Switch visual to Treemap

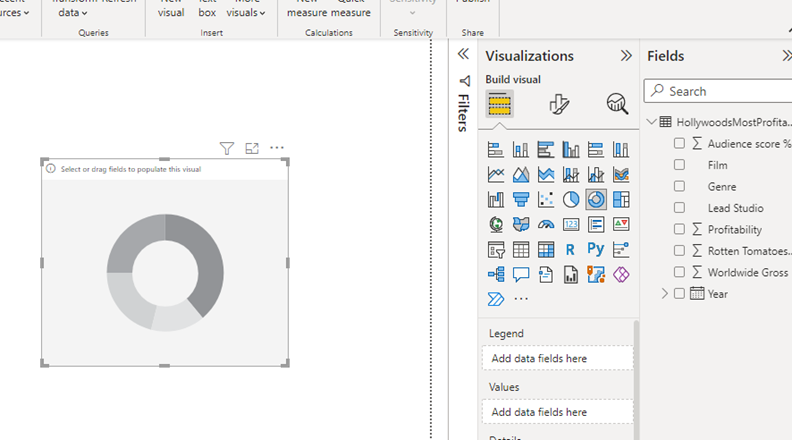point(621,200)
